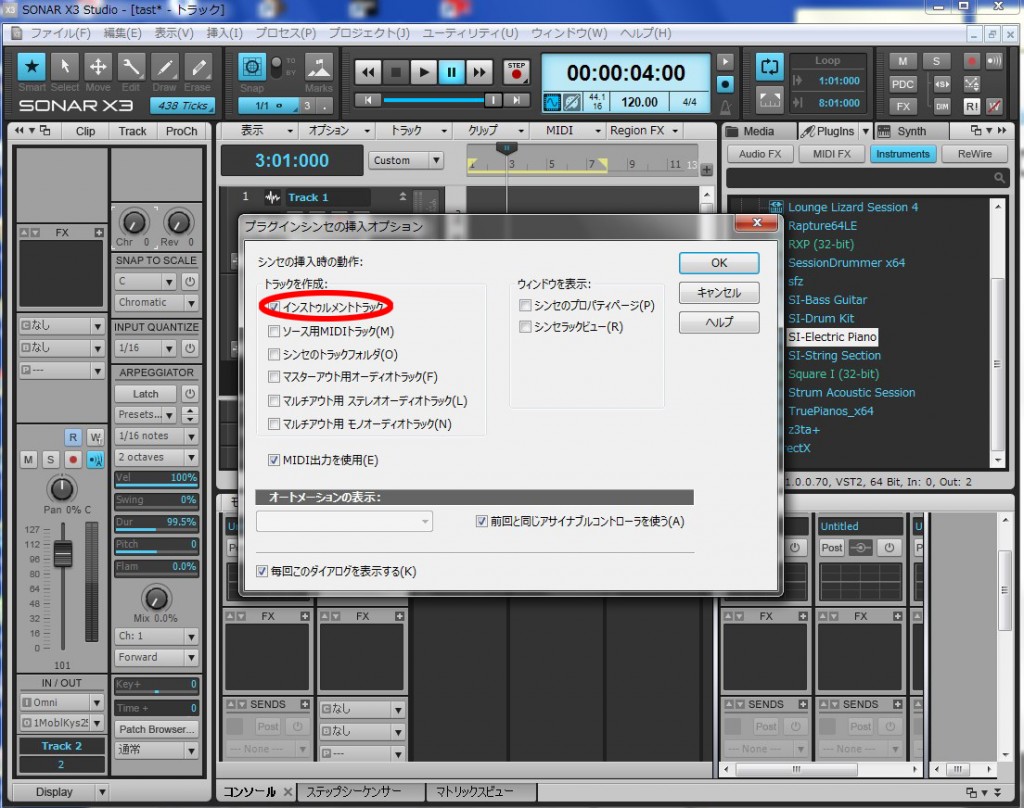1024x808 pixels.
Task: Mute the inspector track with M
Action: pyautogui.click(x=28, y=460)
